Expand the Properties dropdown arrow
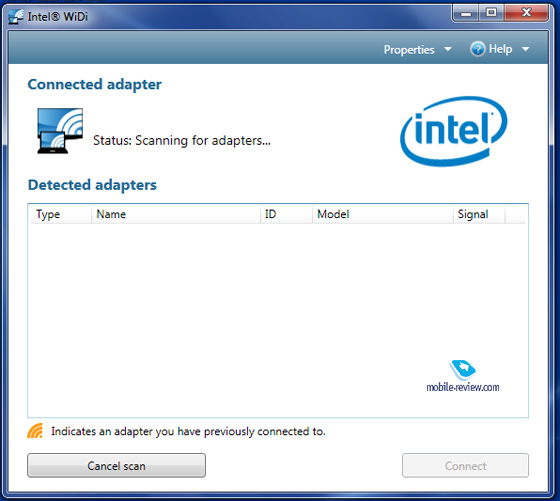This screenshot has width=560, height=501. (x=448, y=49)
